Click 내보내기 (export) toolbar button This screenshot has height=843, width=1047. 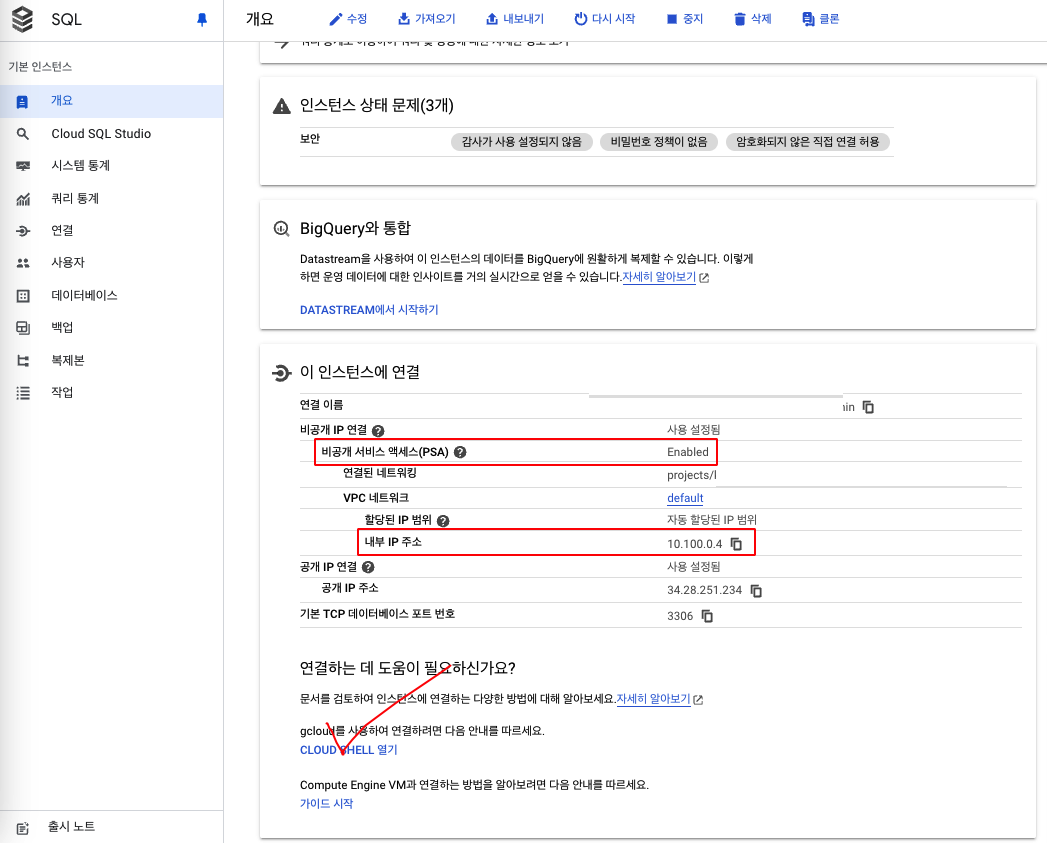[515, 19]
